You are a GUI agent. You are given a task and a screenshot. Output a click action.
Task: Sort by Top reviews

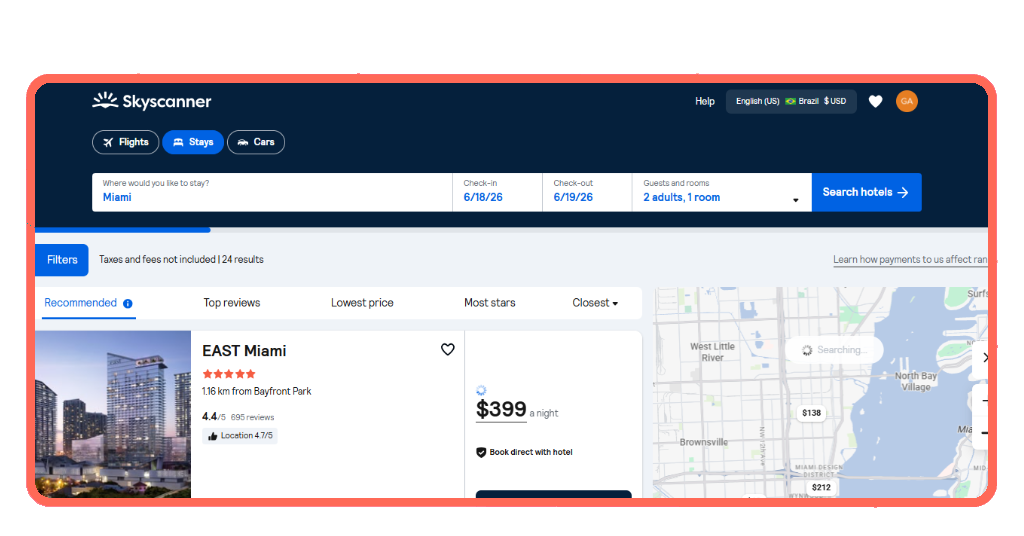232,303
